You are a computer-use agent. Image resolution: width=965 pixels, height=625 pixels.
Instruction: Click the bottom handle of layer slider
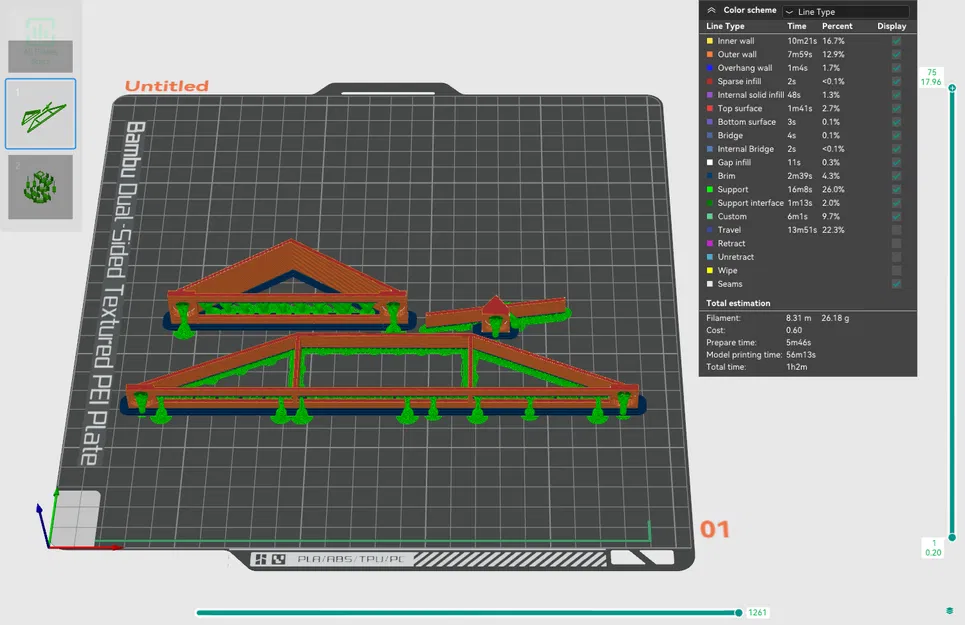pos(952,538)
